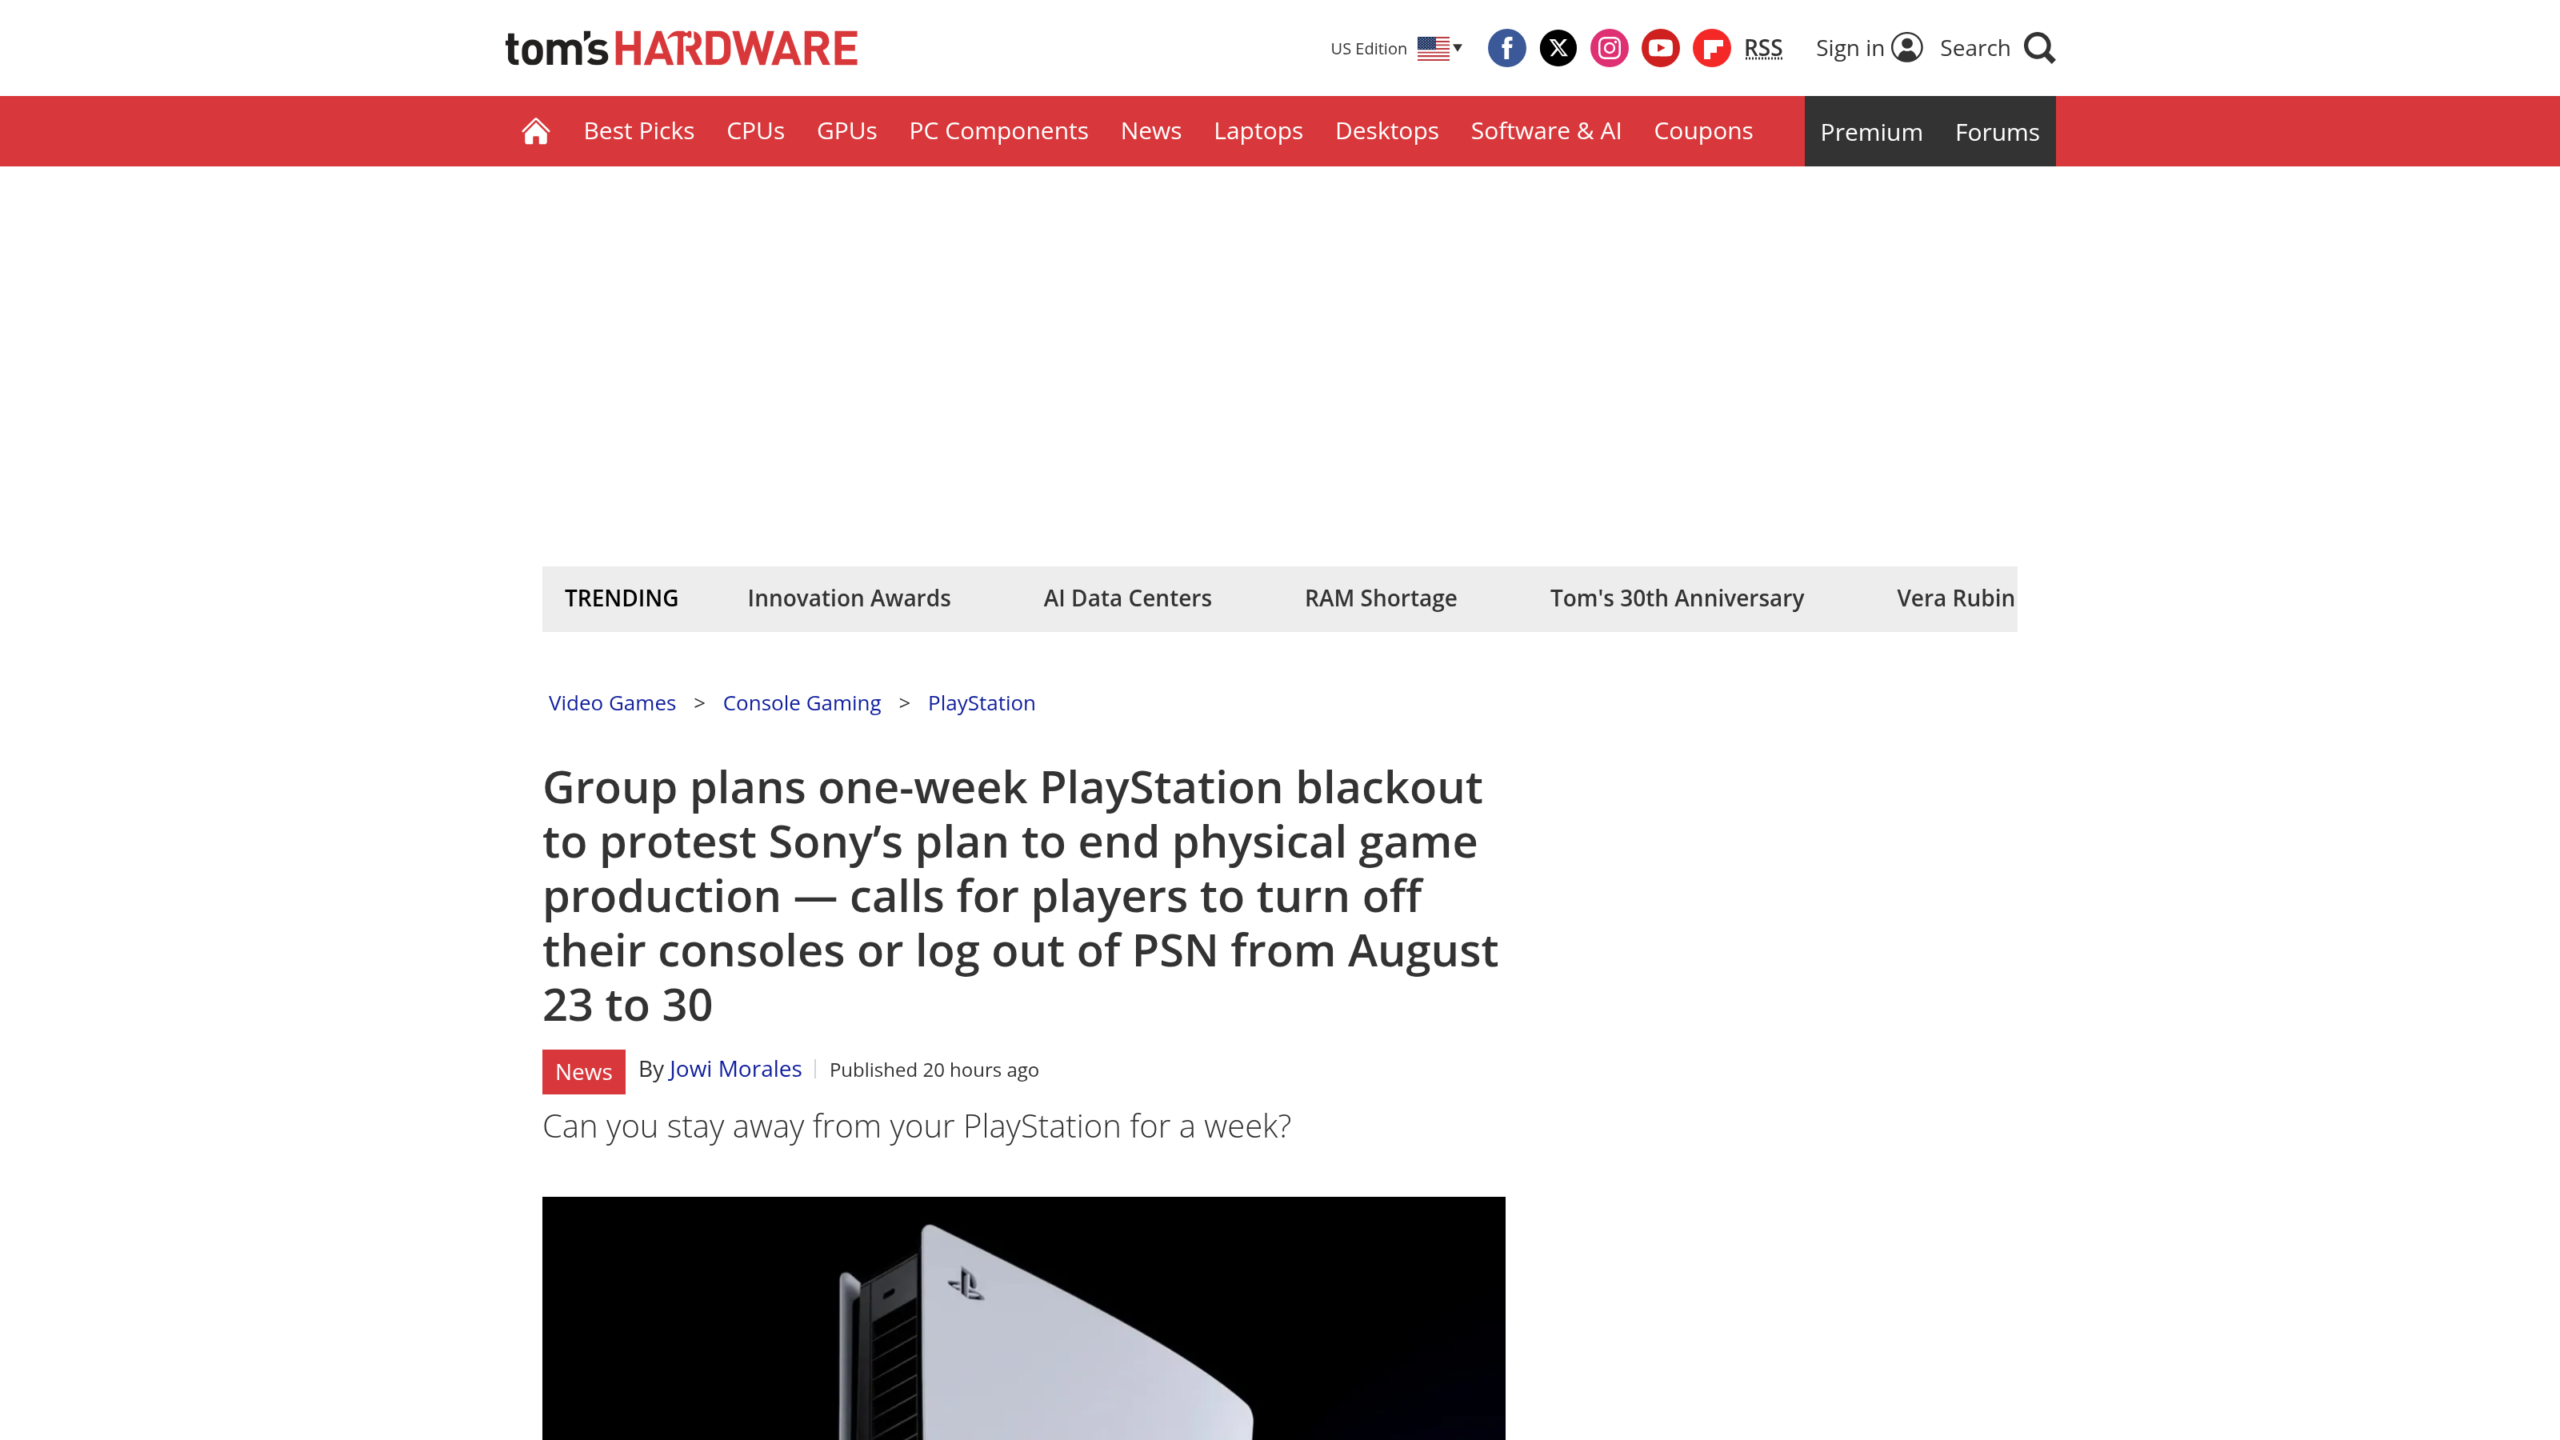Open the PC Components menu
Screen dimensions: 2560x1440
click(998, 131)
